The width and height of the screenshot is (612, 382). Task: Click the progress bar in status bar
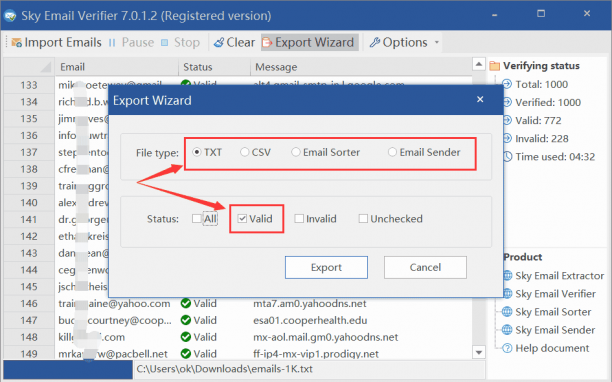[68, 369]
